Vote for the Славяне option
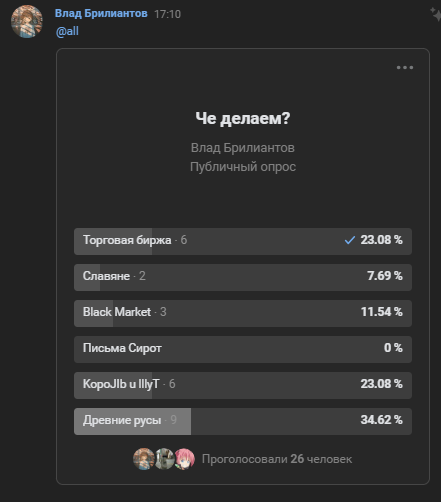This screenshot has width=441, height=502. (x=243, y=277)
